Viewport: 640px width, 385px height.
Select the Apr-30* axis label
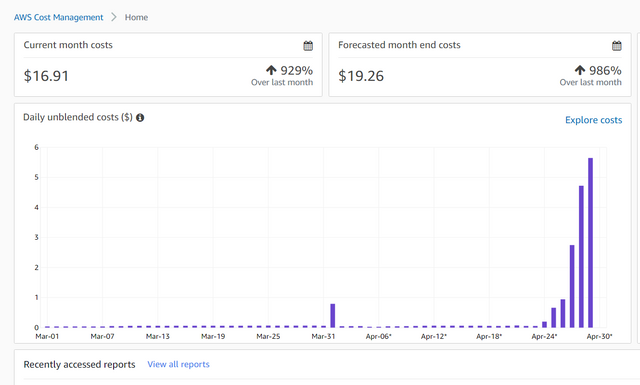pos(600,336)
